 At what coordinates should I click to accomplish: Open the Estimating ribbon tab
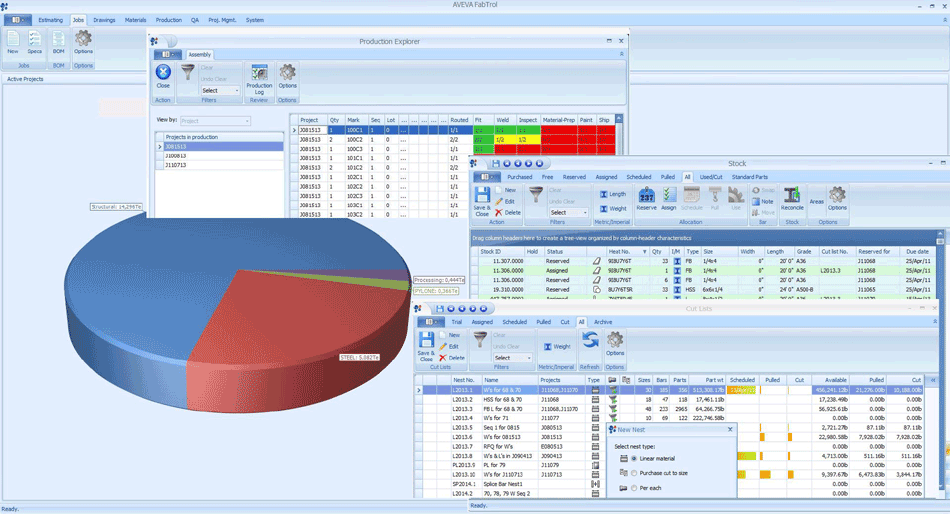(x=50, y=20)
